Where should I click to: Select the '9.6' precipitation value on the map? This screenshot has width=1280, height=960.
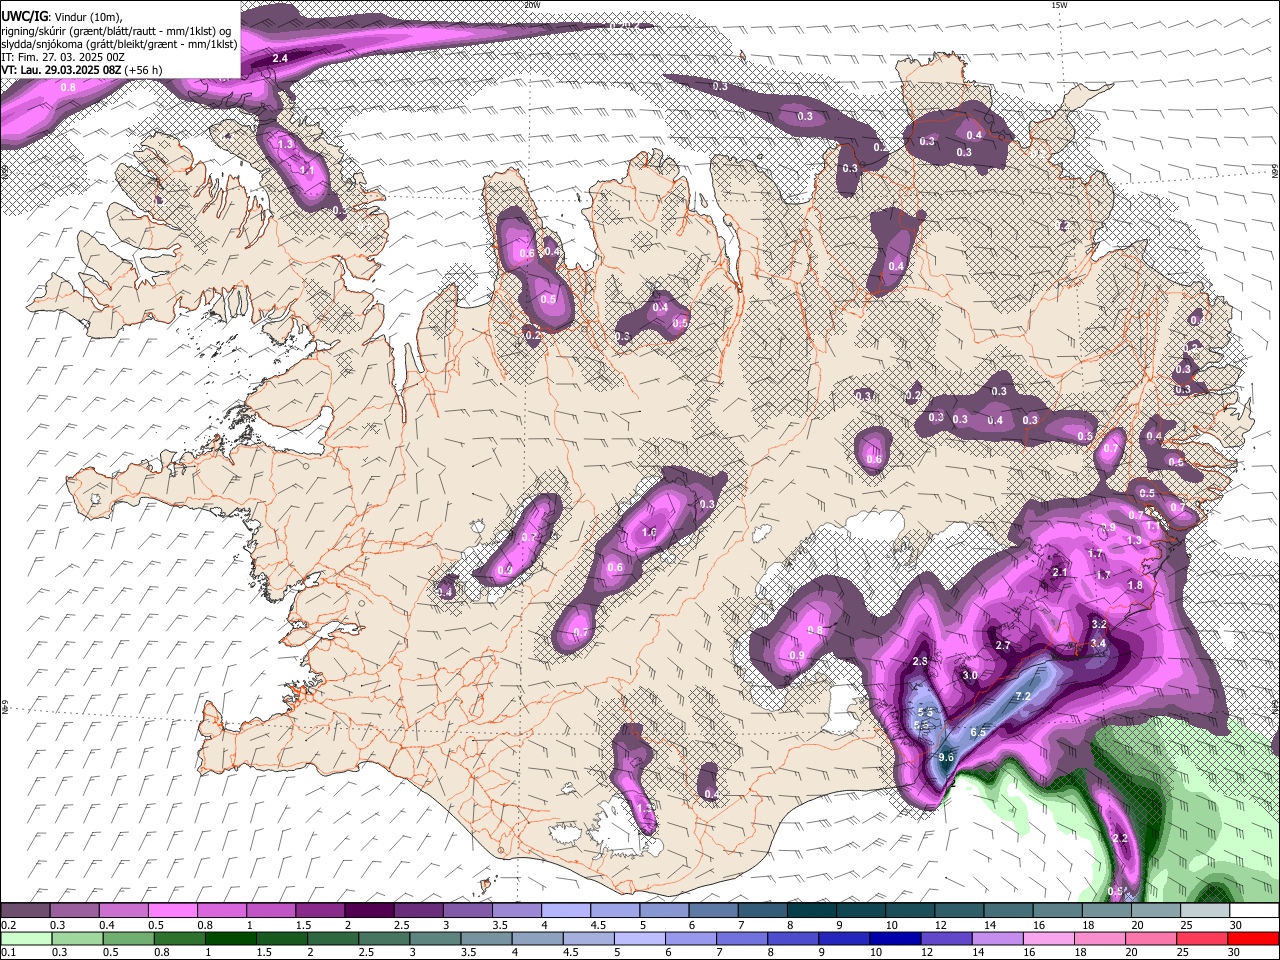[x=946, y=758]
